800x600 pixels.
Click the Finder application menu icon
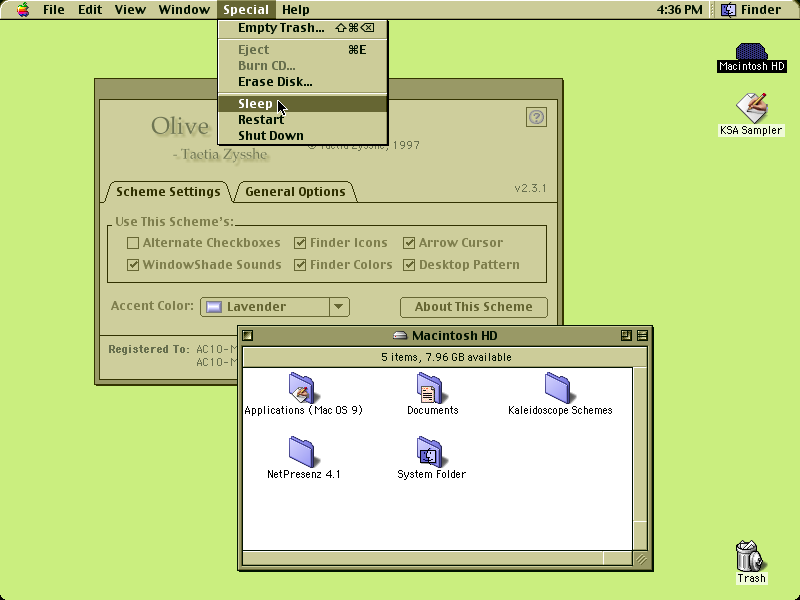728,10
